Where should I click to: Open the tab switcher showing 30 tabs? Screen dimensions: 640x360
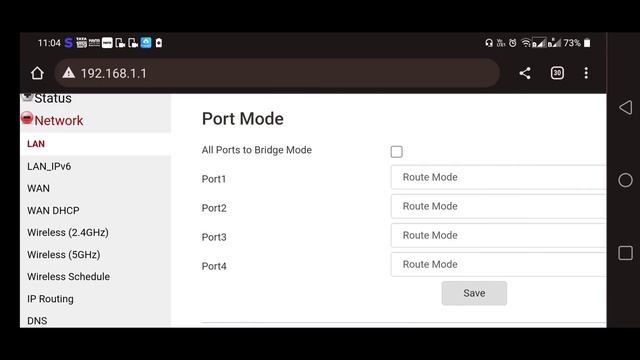tap(557, 73)
